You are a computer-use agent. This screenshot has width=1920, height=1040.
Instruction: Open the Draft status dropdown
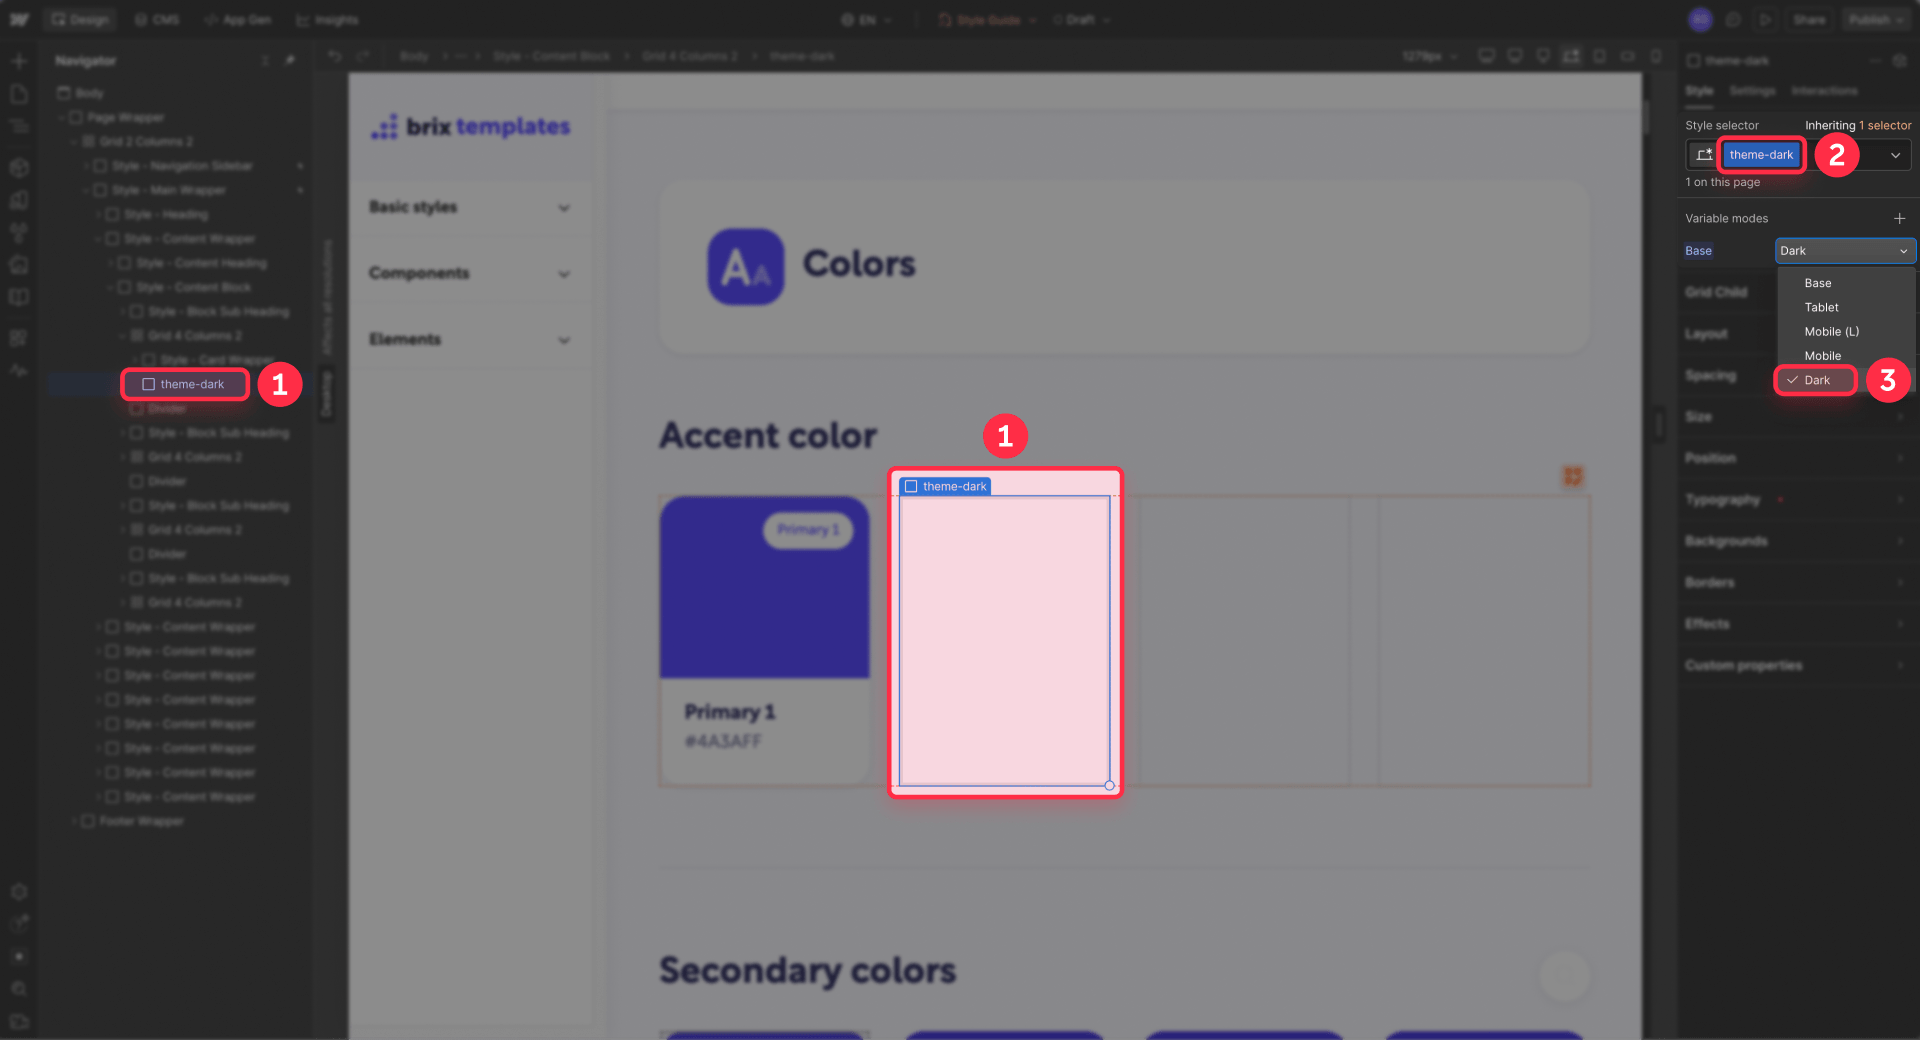pyautogui.click(x=1082, y=20)
